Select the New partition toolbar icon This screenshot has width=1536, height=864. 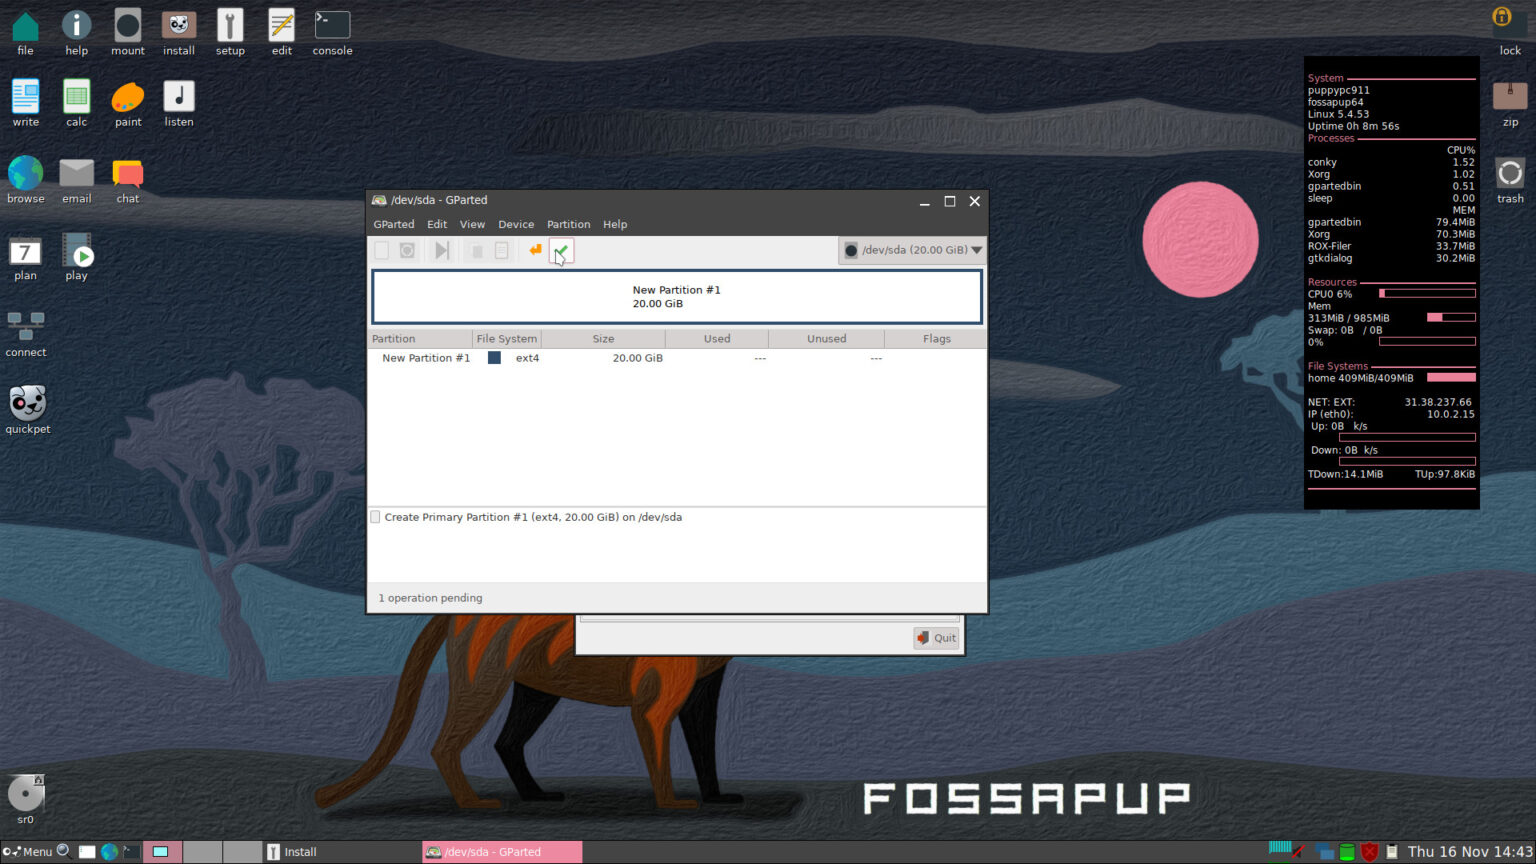381,250
